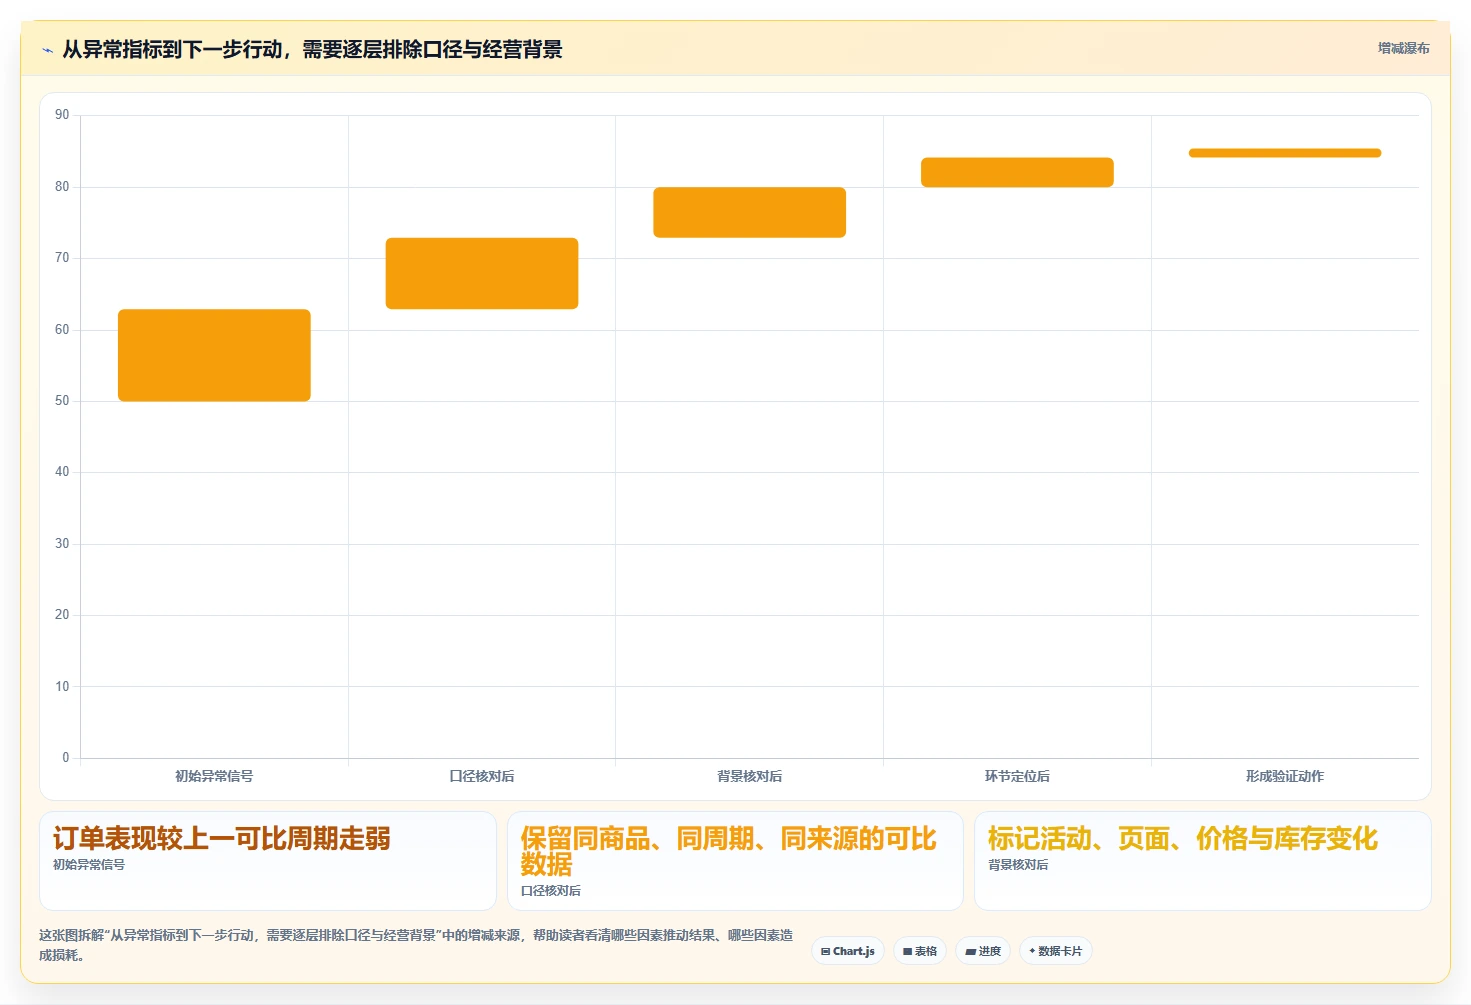The image size is (1471, 1005).
Task: Open the card 标记活动、页面、价格与库存变化
Action: [1203, 860]
